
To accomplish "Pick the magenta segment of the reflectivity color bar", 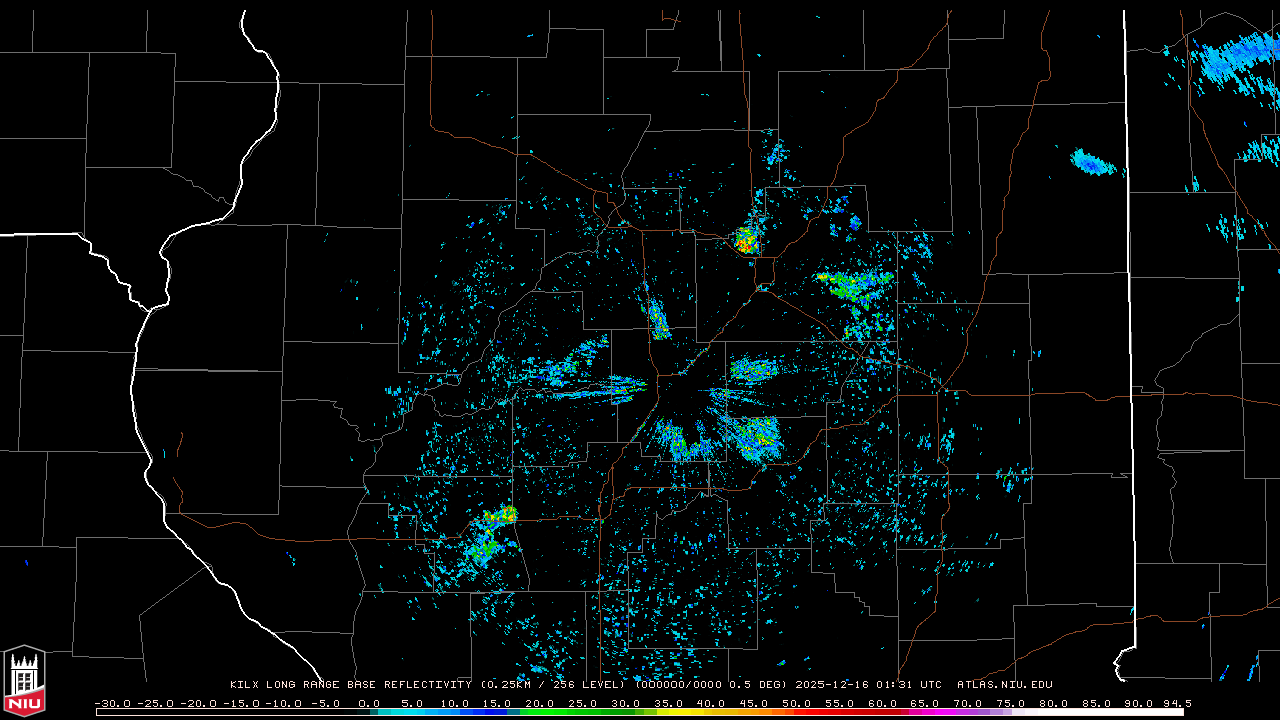I will coord(930,712).
